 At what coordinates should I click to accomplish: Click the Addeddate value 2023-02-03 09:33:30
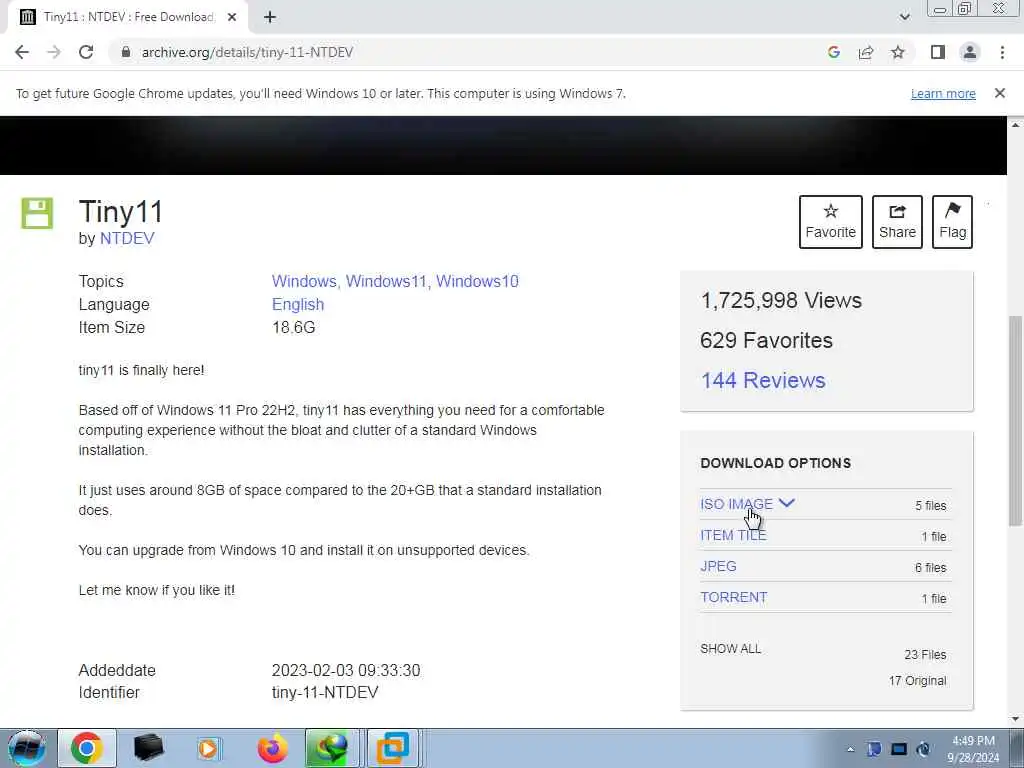point(346,671)
